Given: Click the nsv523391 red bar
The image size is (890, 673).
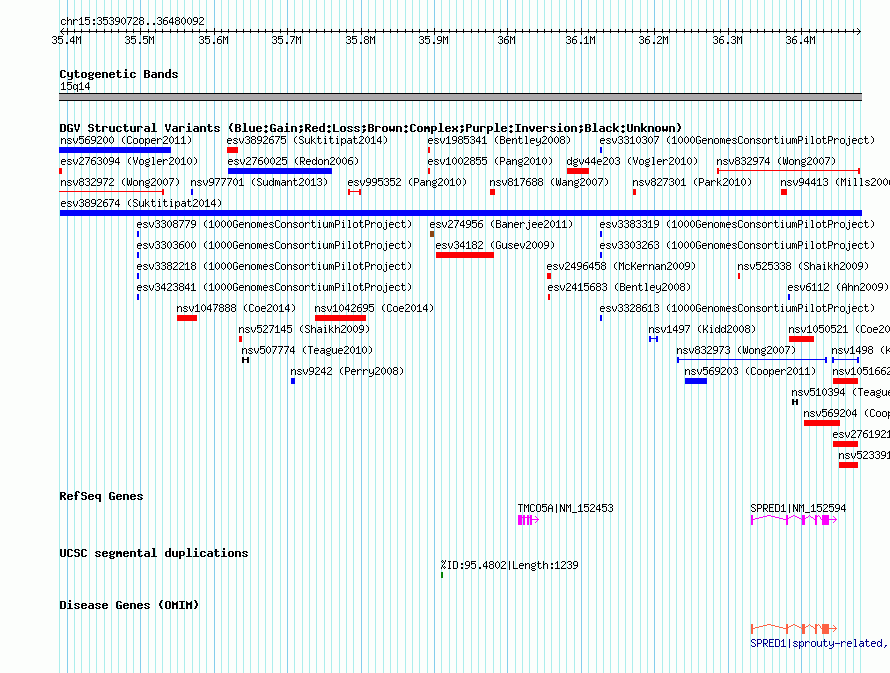Looking at the screenshot, I should pos(849,465).
